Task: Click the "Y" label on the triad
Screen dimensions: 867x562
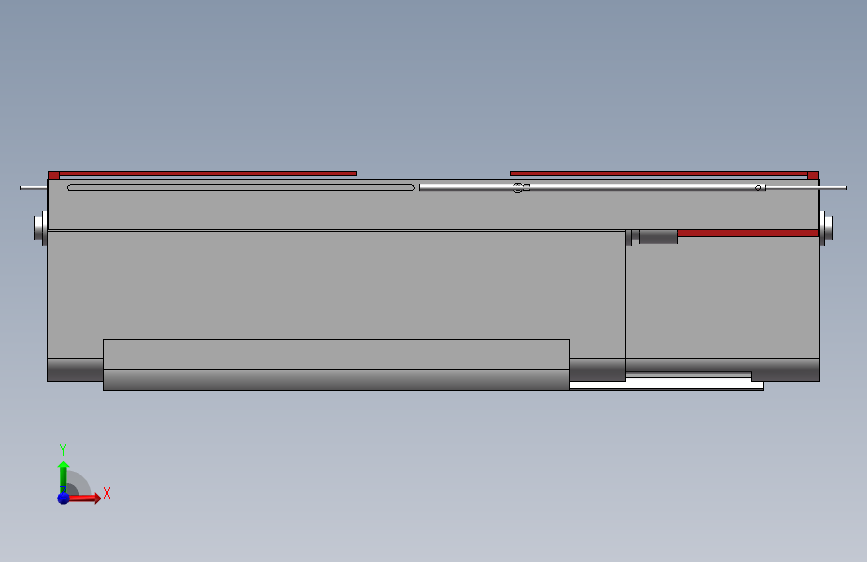Action: tap(63, 449)
